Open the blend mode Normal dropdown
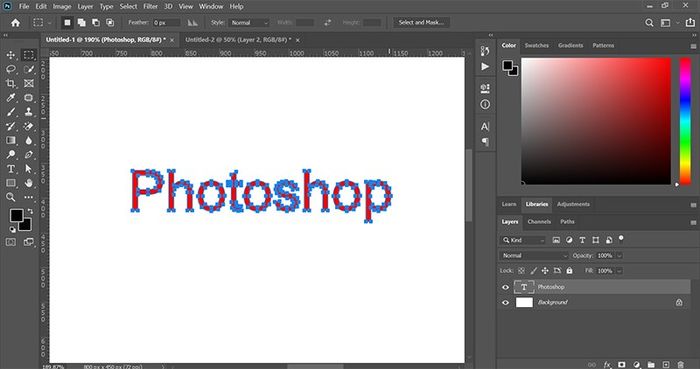This screenshot has height=369, width=700. click(x=534, y=256)
